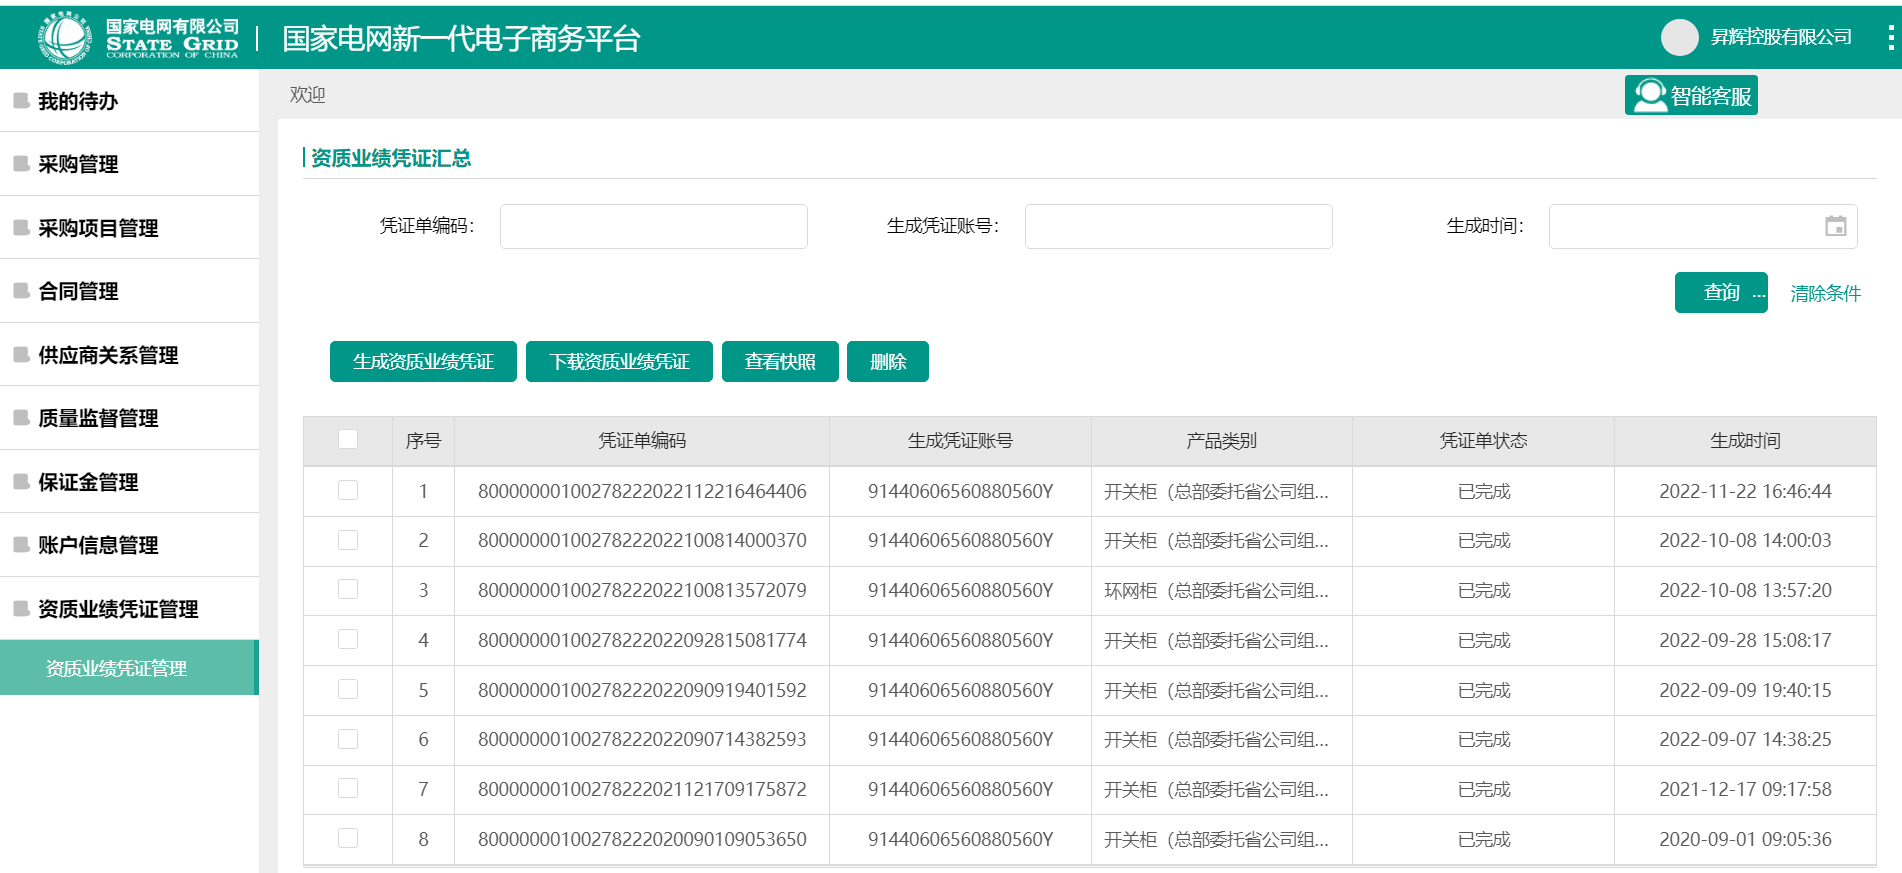Click the icon beside 采购管理
Viewport: 1902px width, 873px height.
(x=21, y=163)
